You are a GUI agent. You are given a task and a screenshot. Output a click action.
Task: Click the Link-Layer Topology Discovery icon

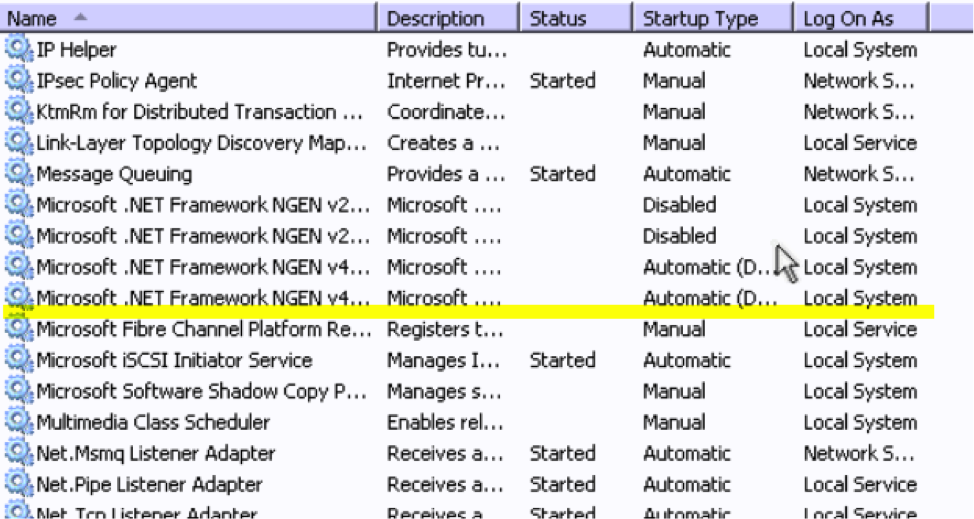(19, 143)
